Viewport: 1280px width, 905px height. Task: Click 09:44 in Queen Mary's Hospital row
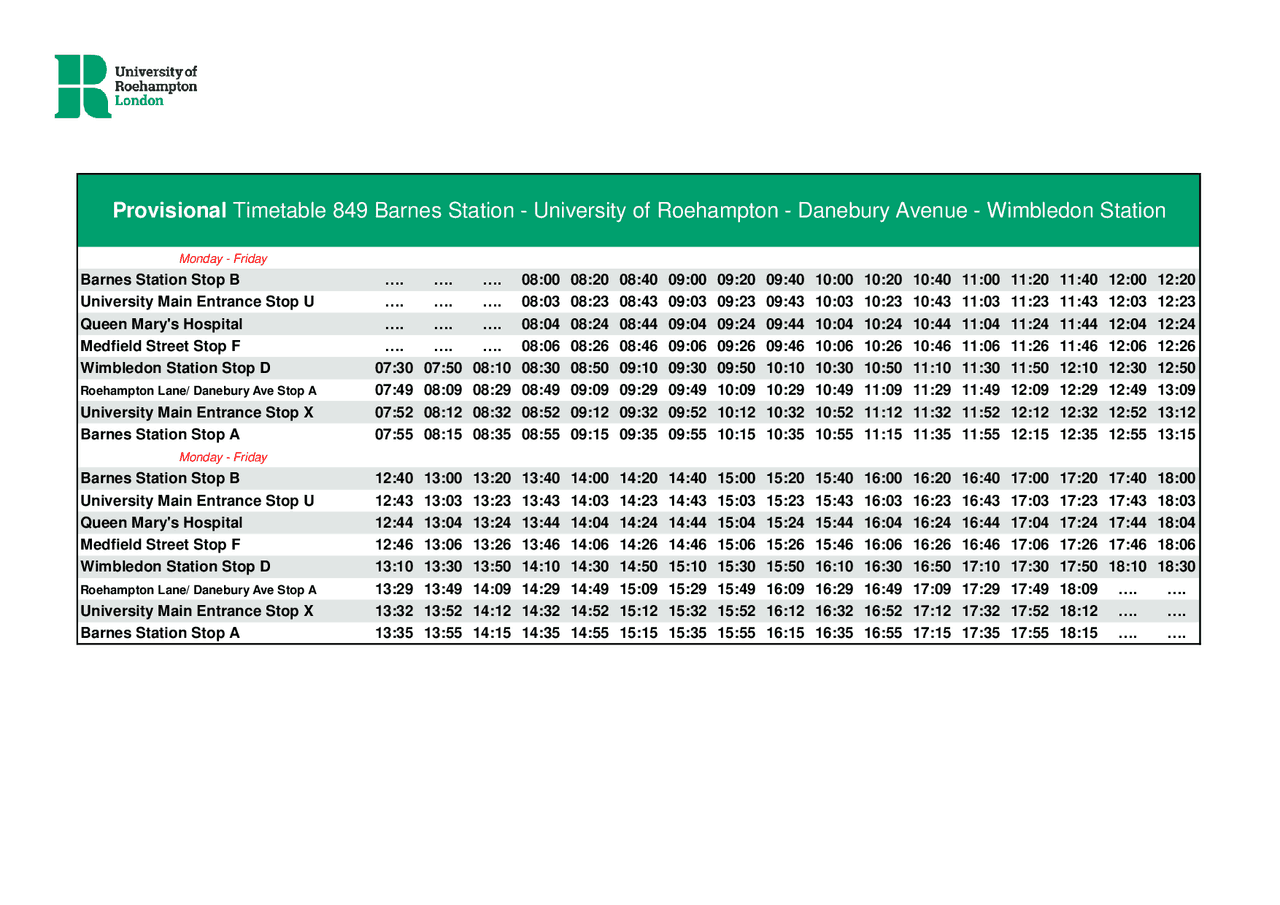[x=786, y=324]
